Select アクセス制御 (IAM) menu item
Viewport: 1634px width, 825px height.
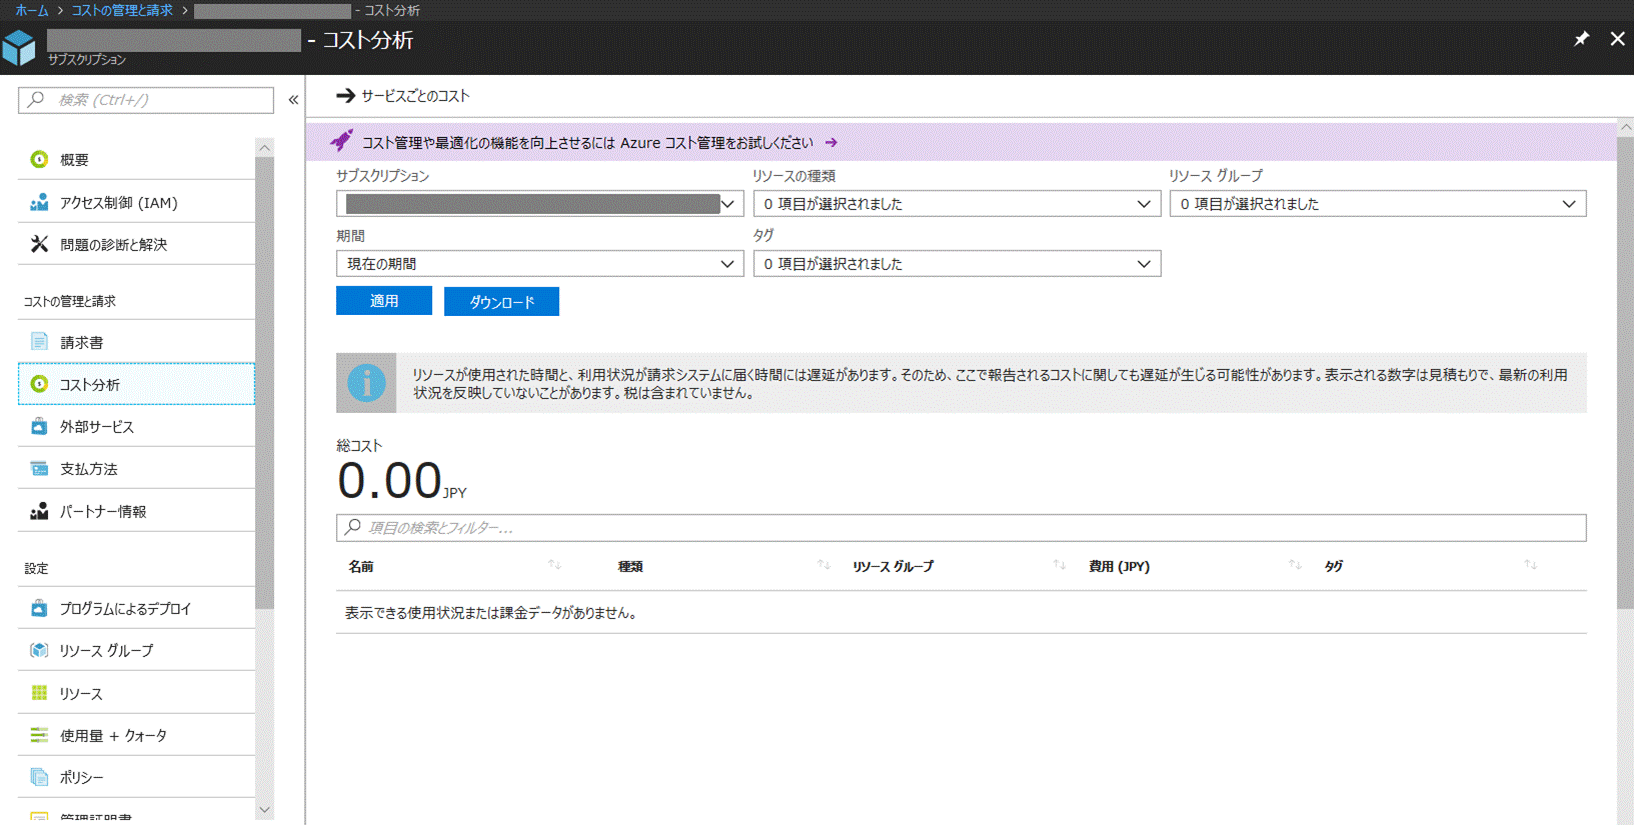pyautogui.click(x=136, y=202)
